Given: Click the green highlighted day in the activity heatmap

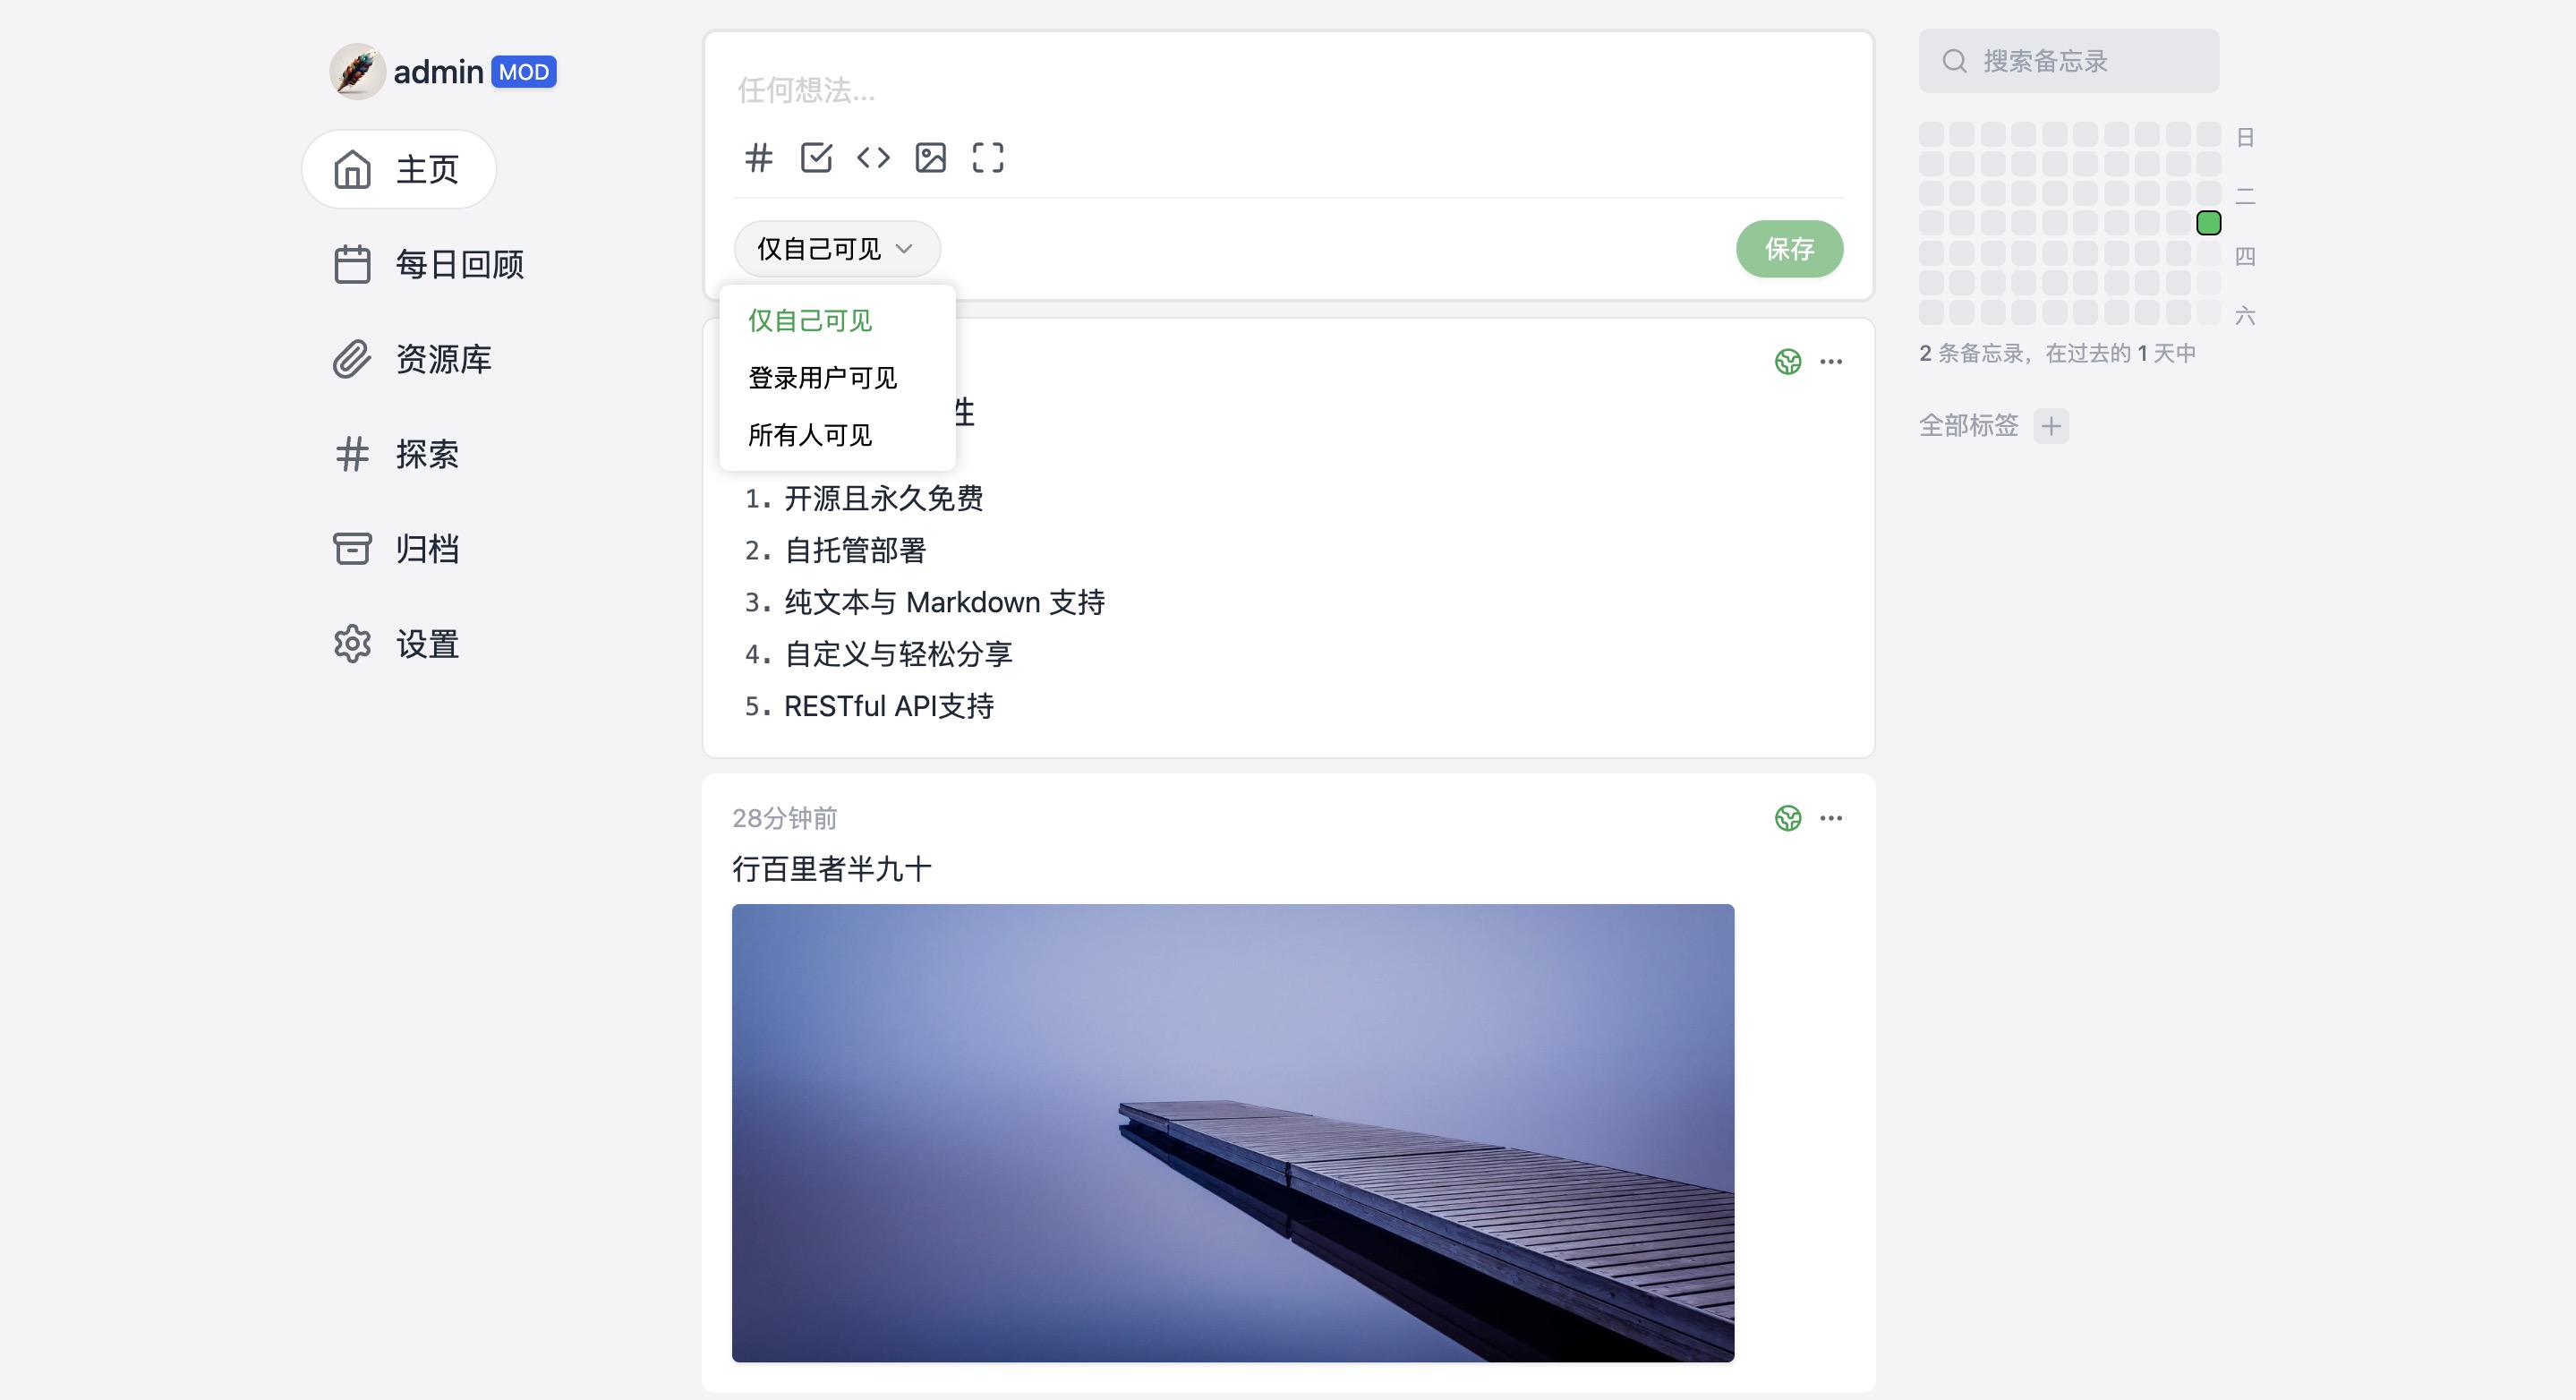Looking at the screenshot, I should [x=2209, y=223].
